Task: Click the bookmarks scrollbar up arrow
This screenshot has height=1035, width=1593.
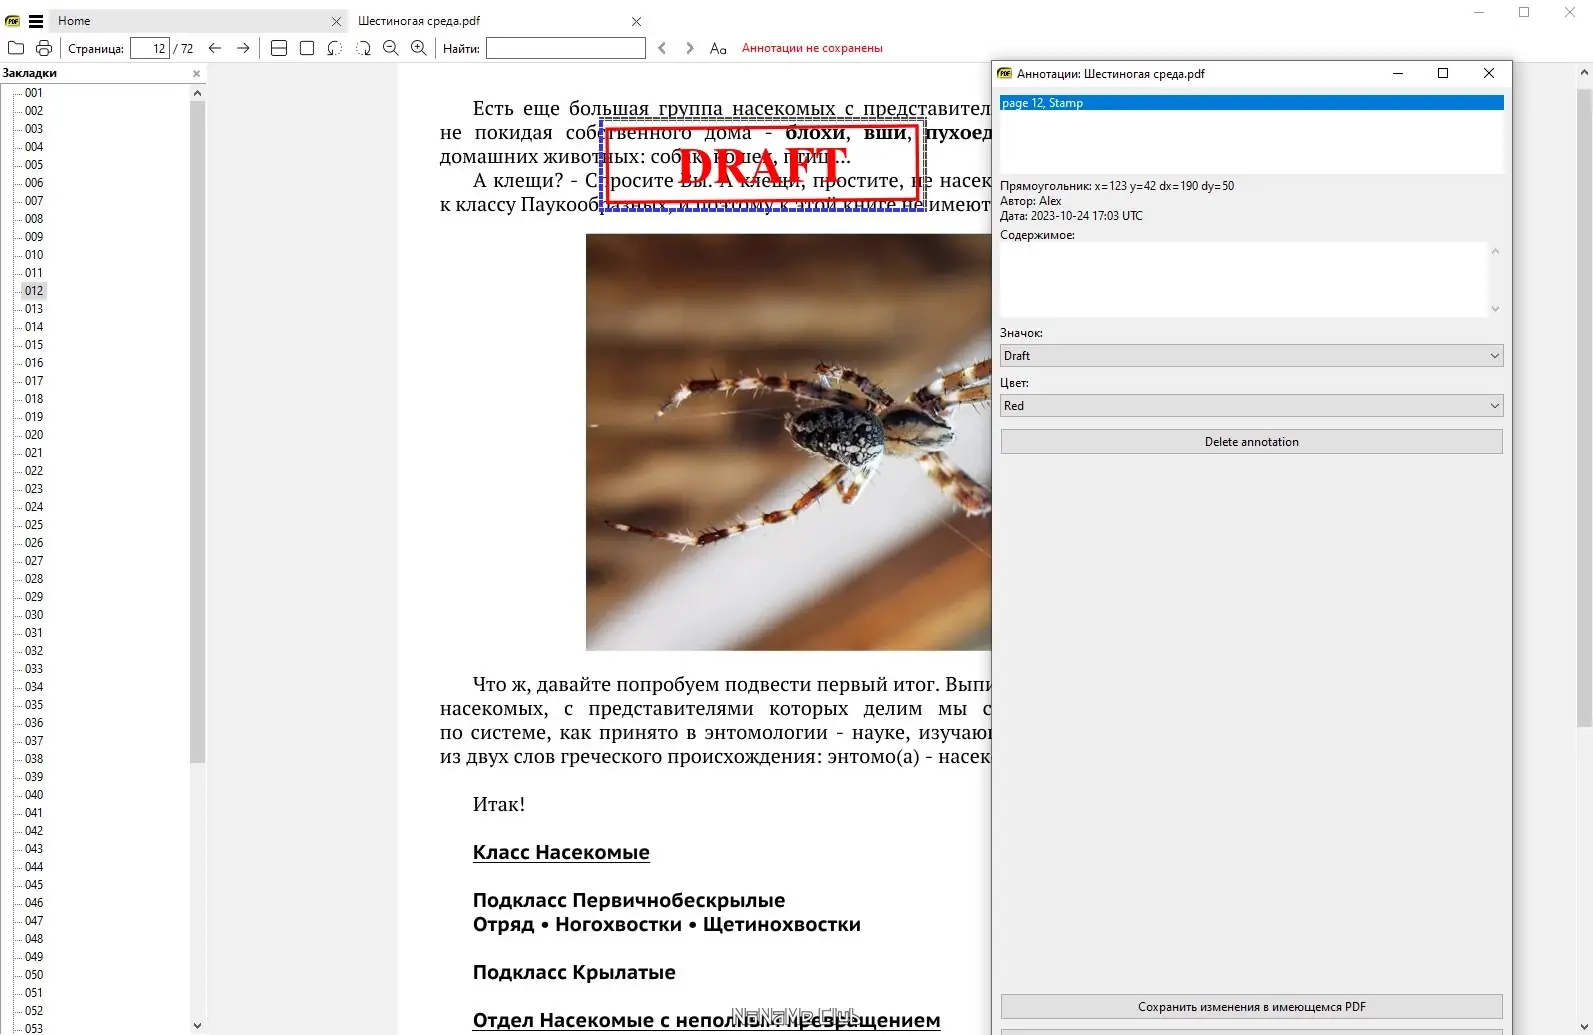Action: click(197, 93)
